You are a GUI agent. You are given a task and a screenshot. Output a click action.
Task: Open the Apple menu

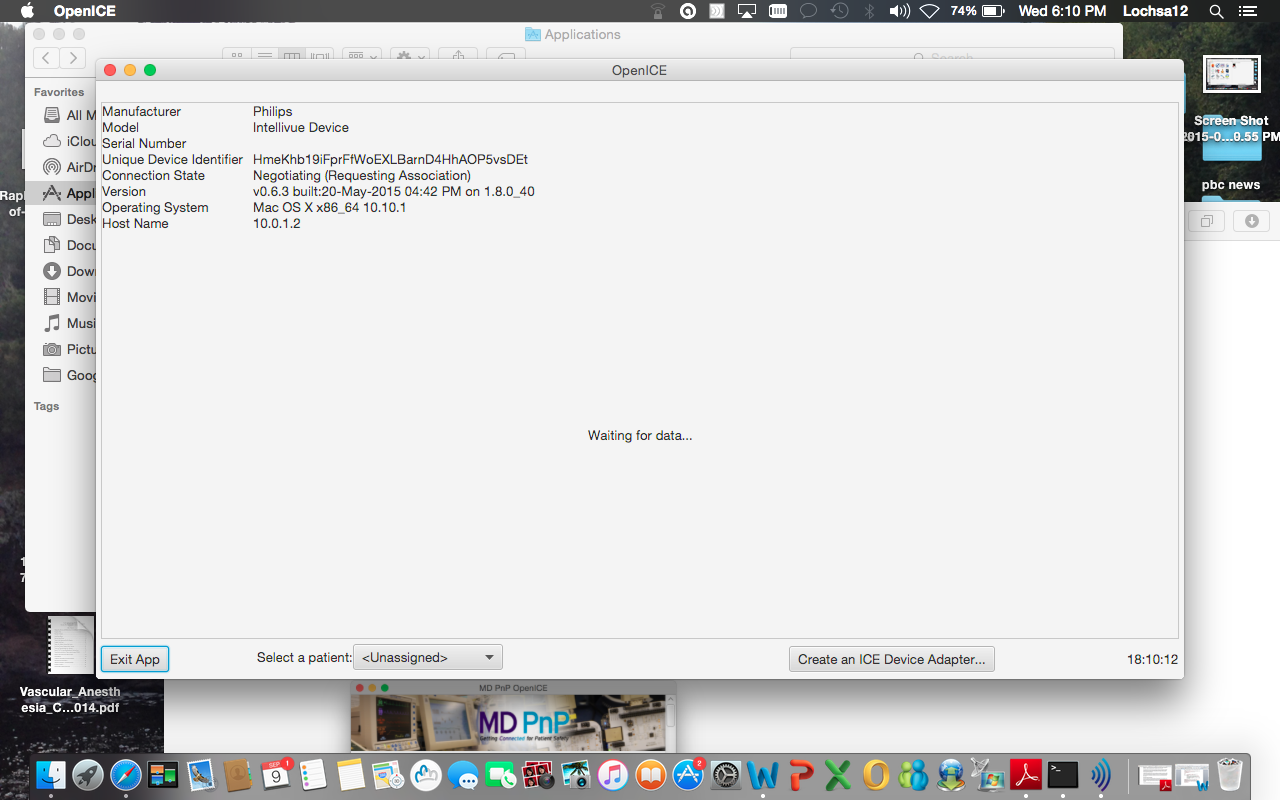pos(27,11)
